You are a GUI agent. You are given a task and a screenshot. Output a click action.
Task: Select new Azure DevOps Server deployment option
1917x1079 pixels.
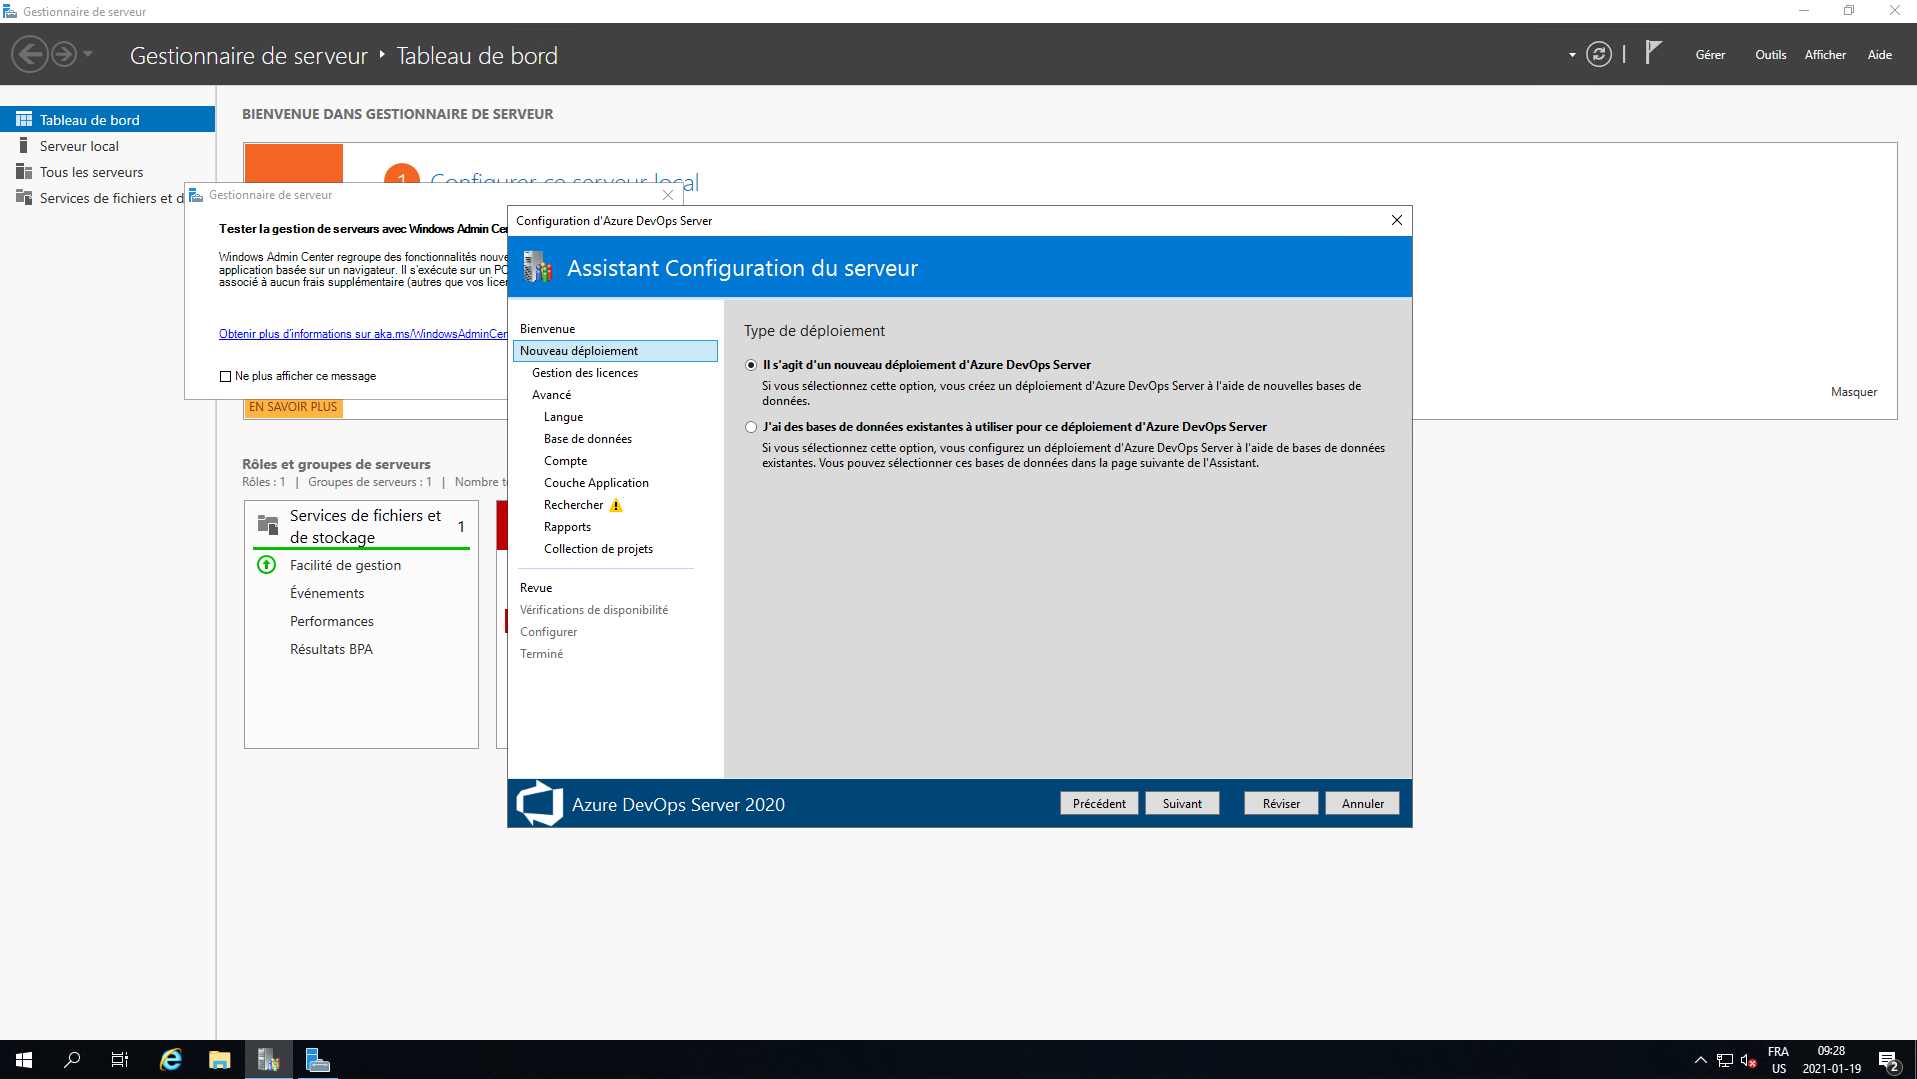(751, 366)
